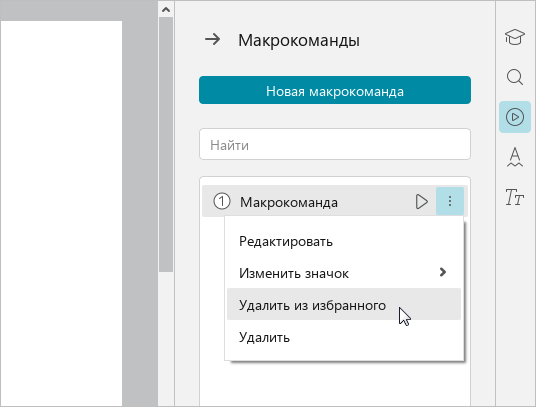
Task: Choose Редактировать from the context menu
Action: [x=344, y=242]
